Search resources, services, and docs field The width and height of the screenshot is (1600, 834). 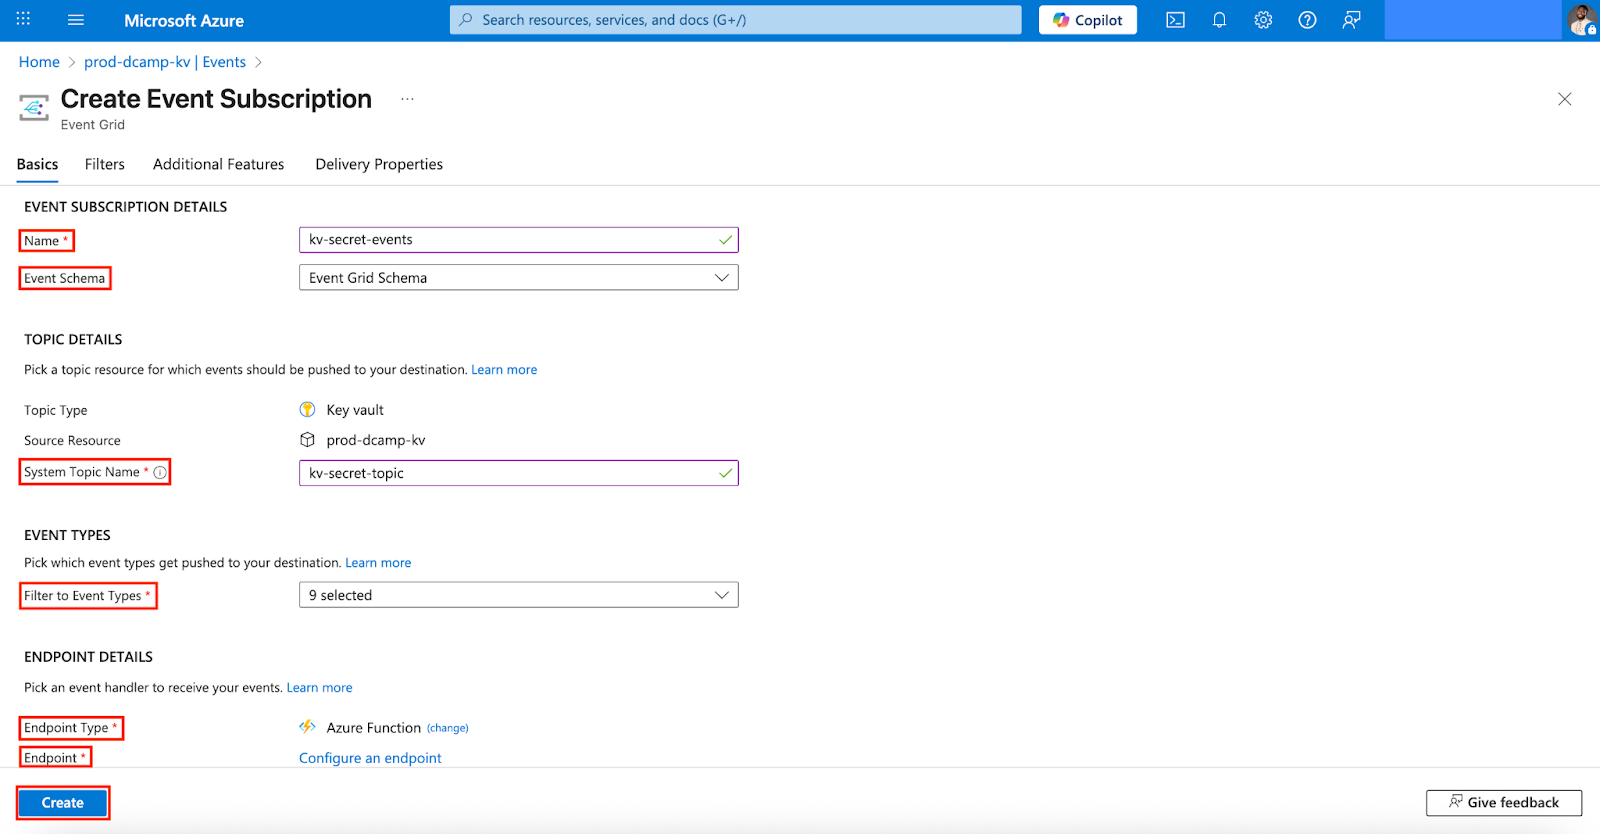point(736,20)
